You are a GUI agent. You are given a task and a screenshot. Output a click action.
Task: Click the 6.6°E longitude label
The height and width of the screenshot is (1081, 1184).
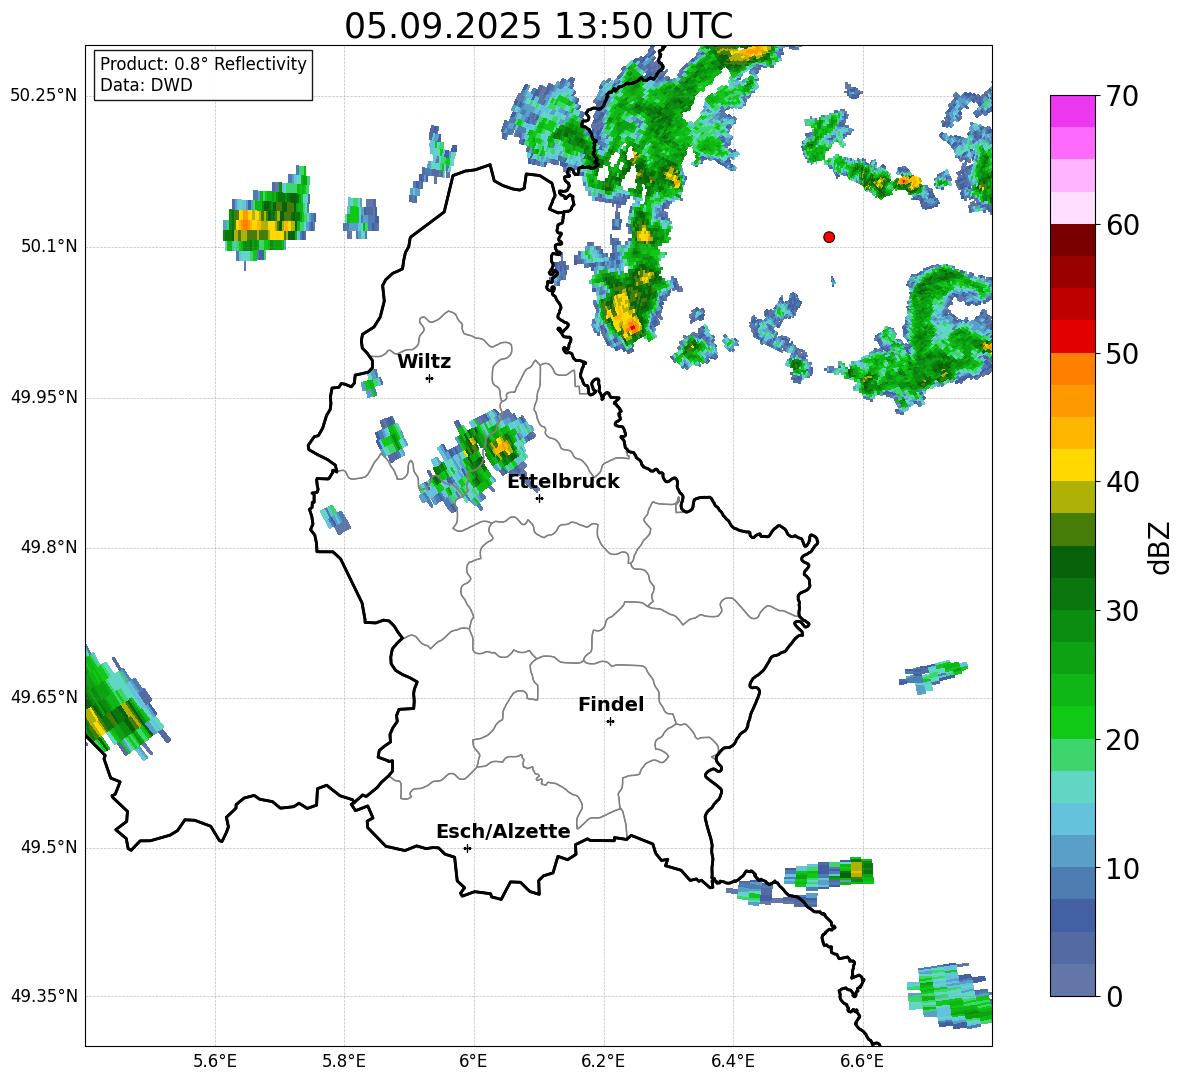(862, 1061)
